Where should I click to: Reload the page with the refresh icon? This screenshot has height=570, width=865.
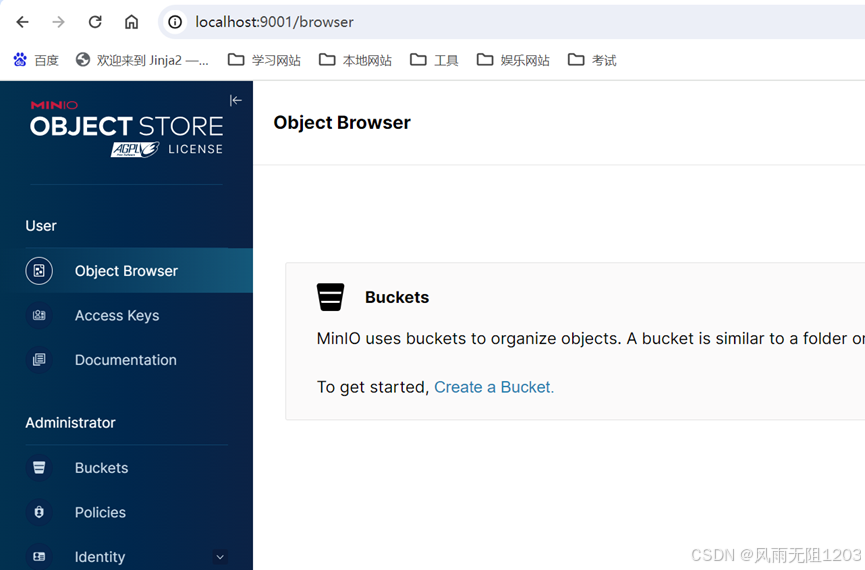coord(95,22)
